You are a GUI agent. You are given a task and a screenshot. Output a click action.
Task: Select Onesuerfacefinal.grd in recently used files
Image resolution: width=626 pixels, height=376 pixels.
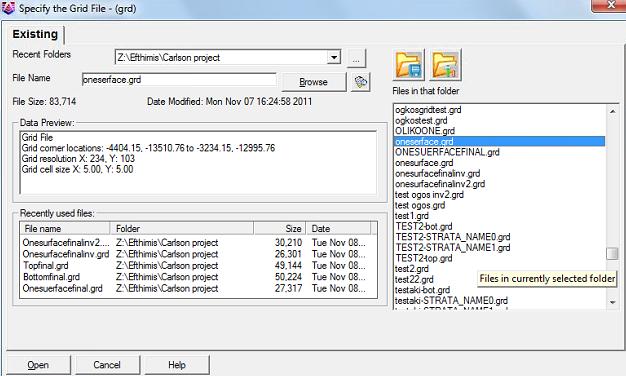click(x=62, y=288)
